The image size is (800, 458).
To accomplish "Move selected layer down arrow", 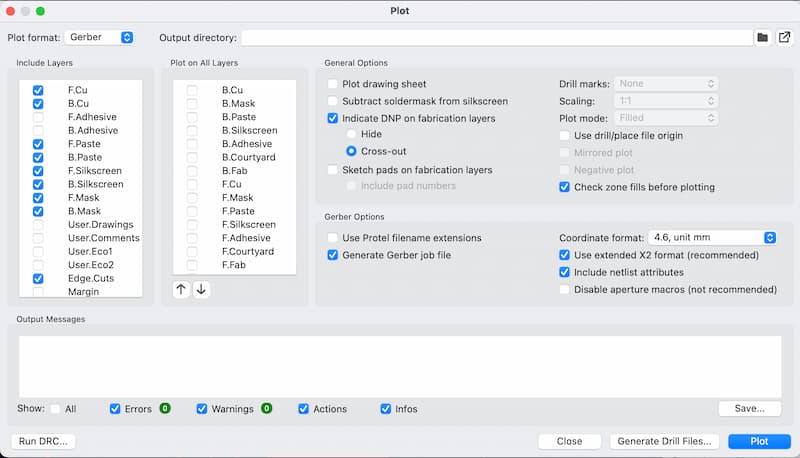I will click(x=201, y=289).
